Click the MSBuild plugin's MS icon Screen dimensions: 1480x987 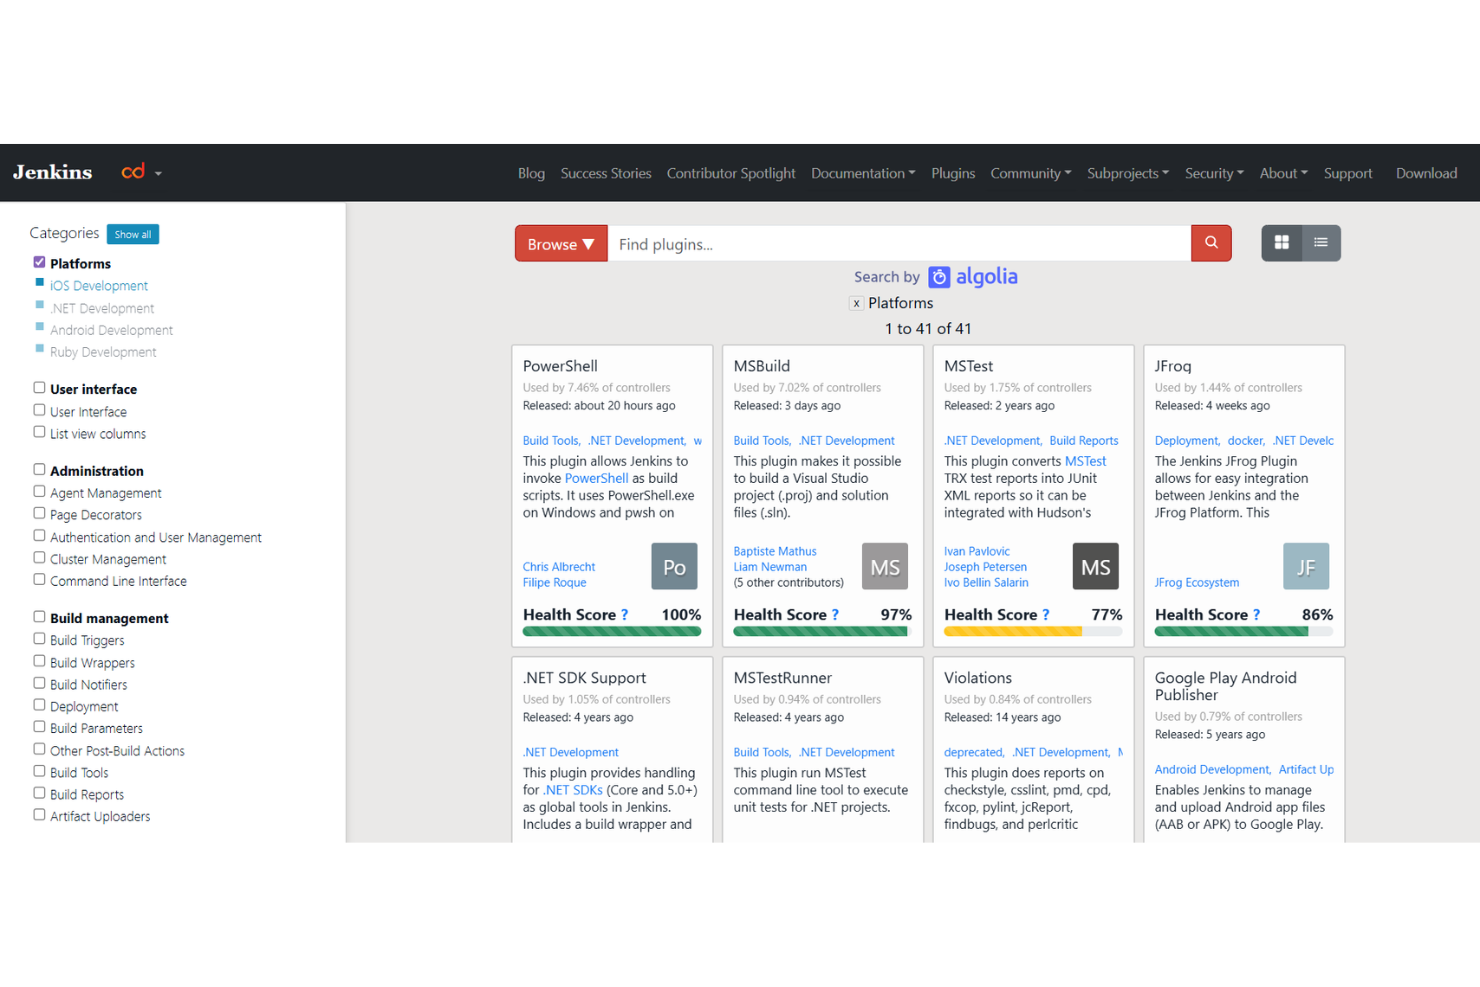pos(884,566)
